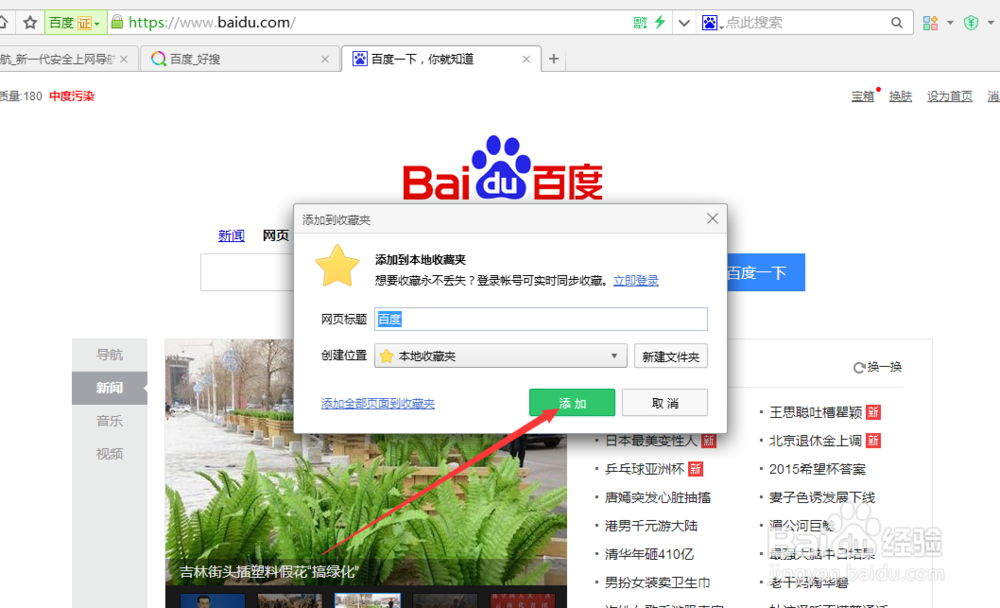1000x608 pixels.
Task: Open the news item 港男千元游大陆
Action: [x=651, y=526]
